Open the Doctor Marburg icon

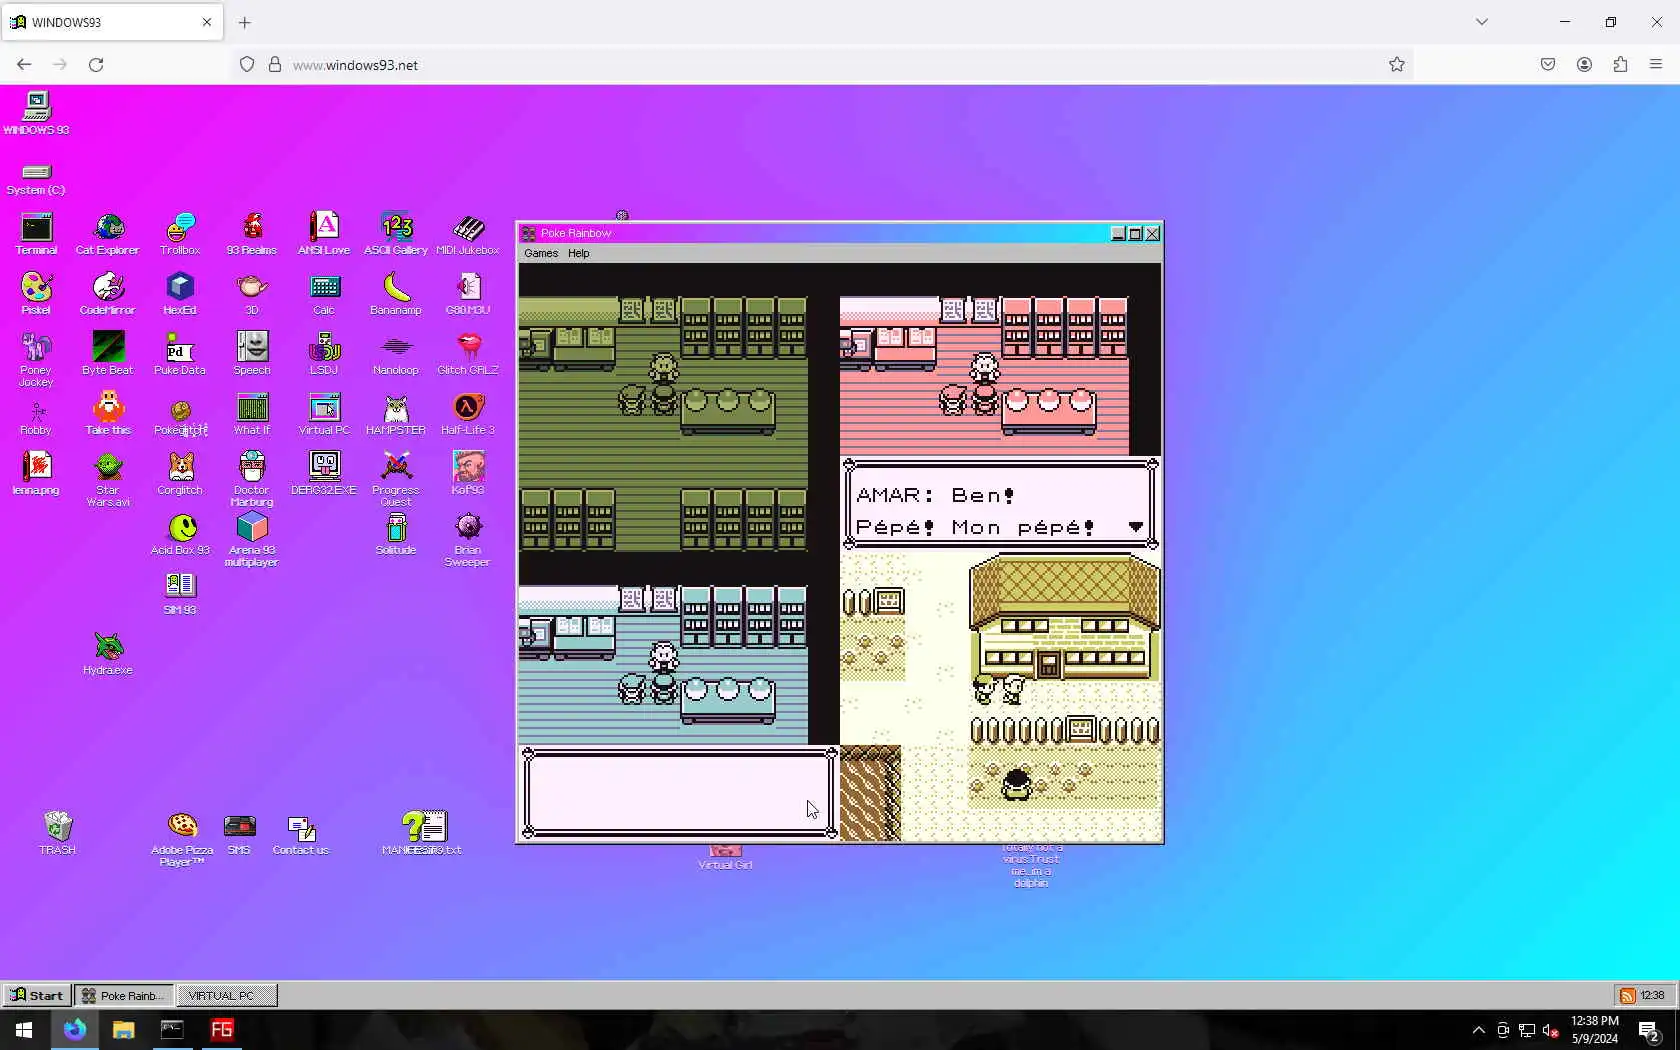(252, 480)
